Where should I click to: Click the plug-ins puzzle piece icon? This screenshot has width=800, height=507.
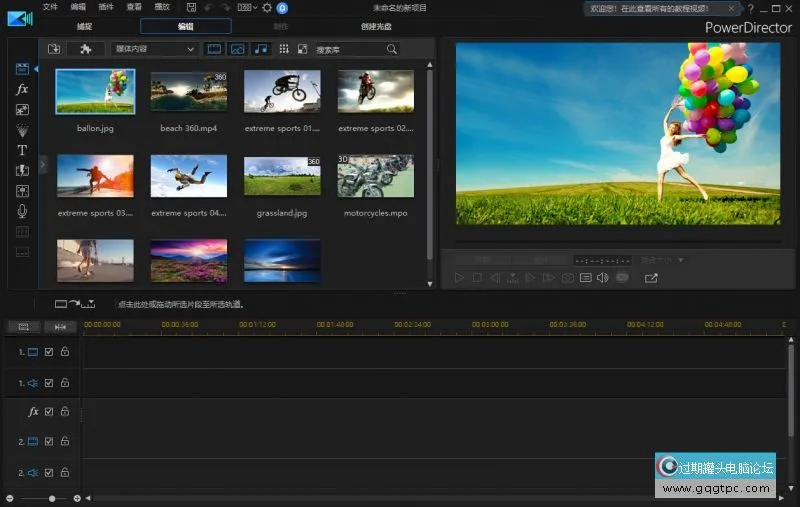point(86,49)
